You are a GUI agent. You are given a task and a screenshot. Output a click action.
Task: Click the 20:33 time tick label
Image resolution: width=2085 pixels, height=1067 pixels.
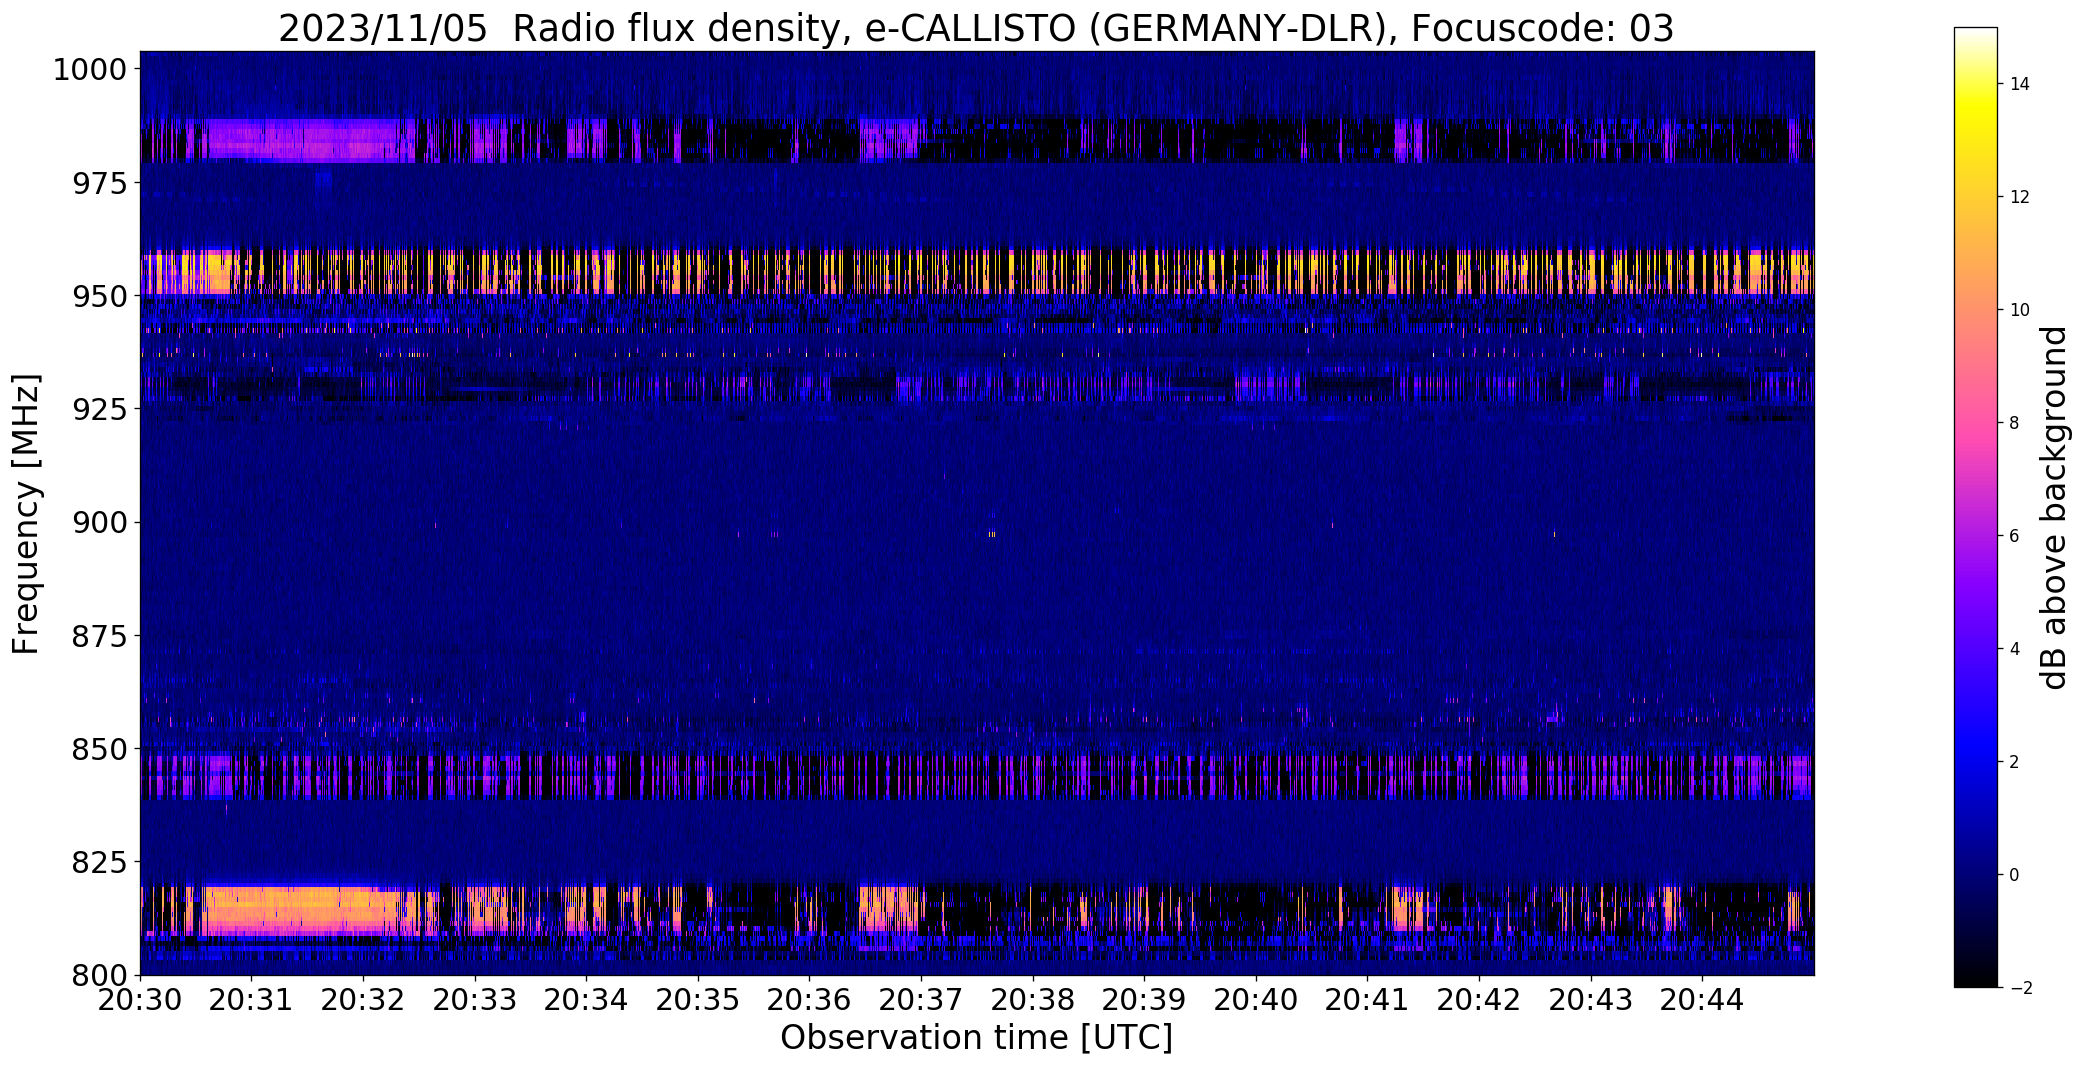[x=475, y=999]
